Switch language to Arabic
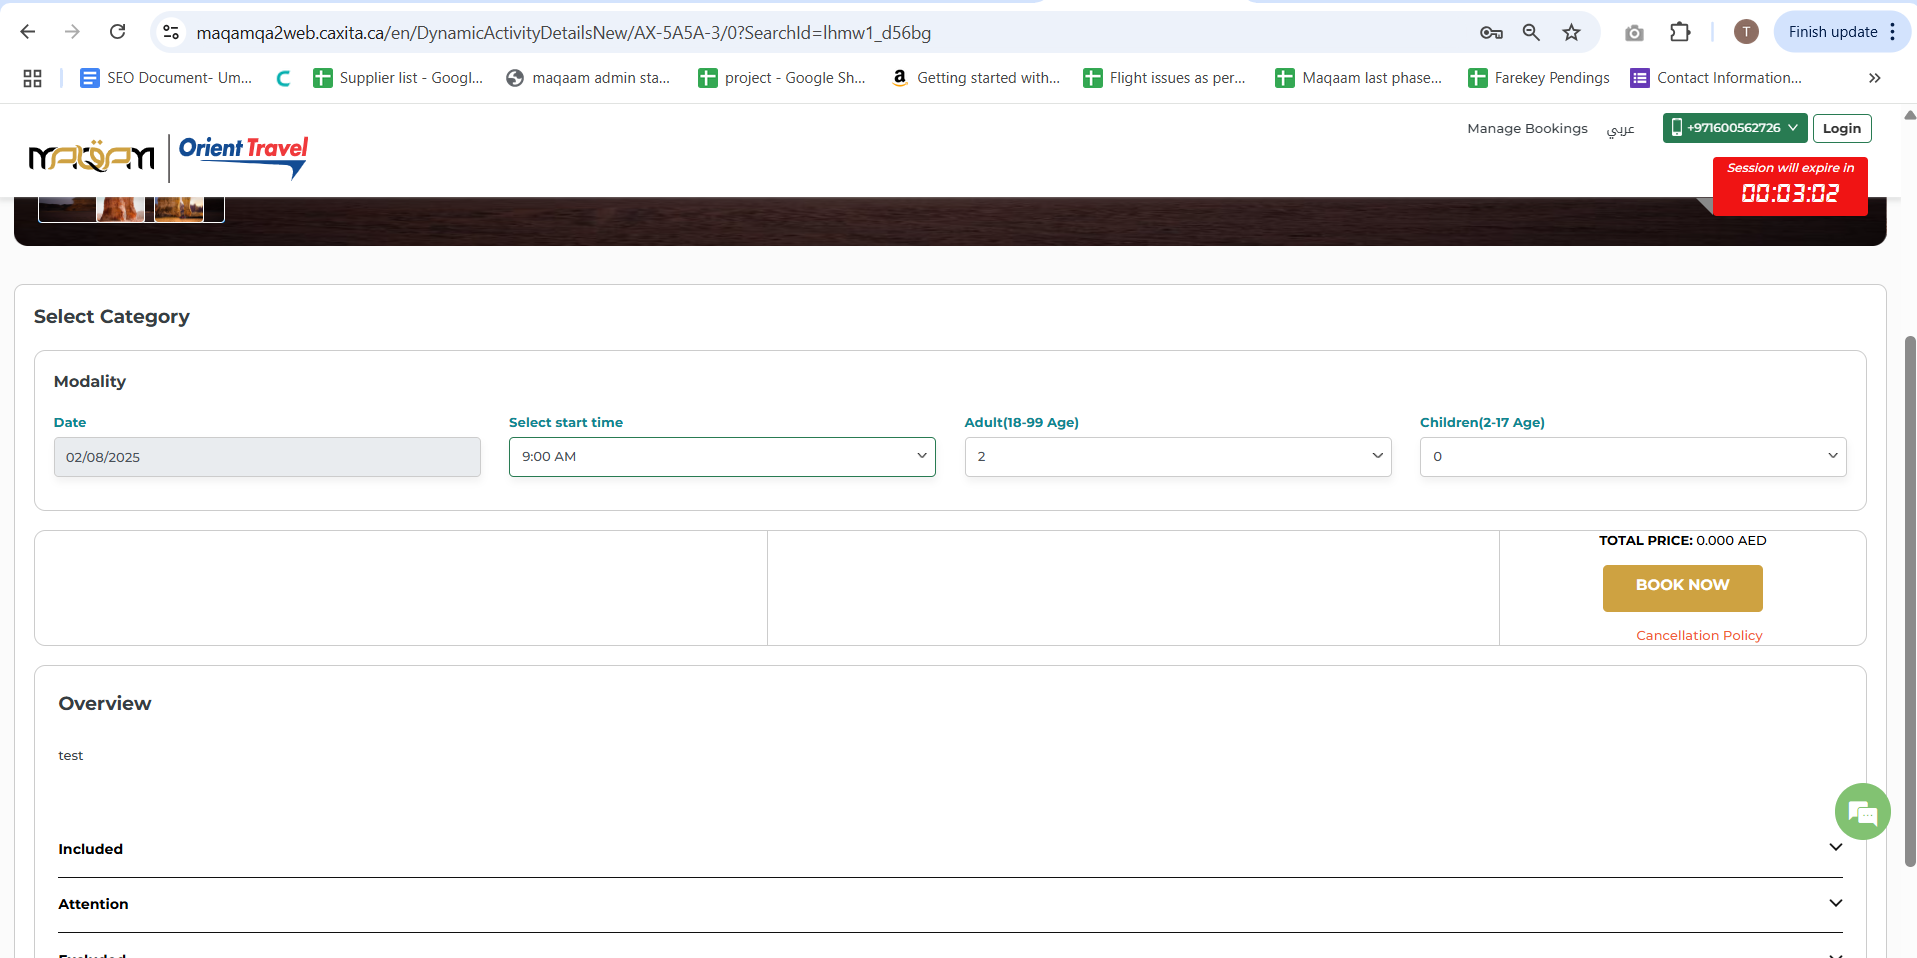The width and height of the screenshot is (1917, 958). (1620, 129)
